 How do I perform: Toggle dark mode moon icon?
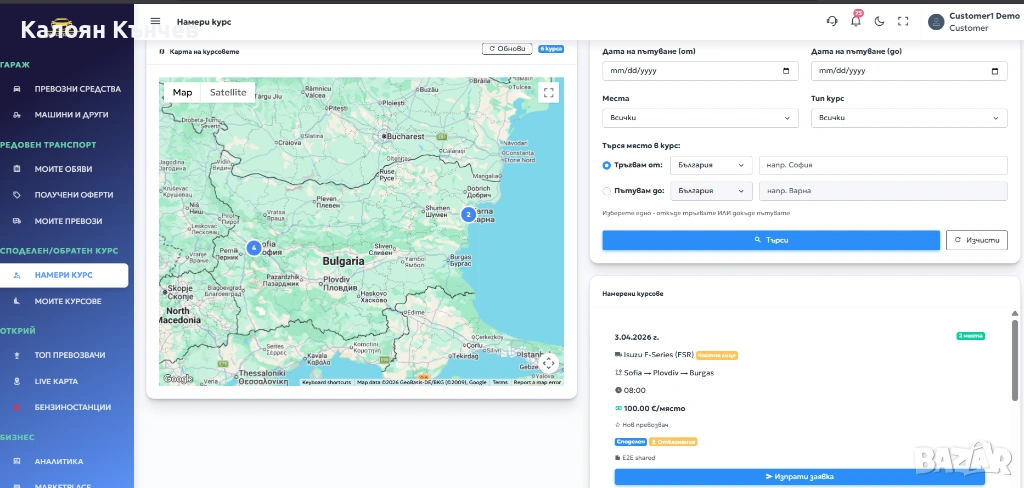pyautogui.click(x=880, y=21)
